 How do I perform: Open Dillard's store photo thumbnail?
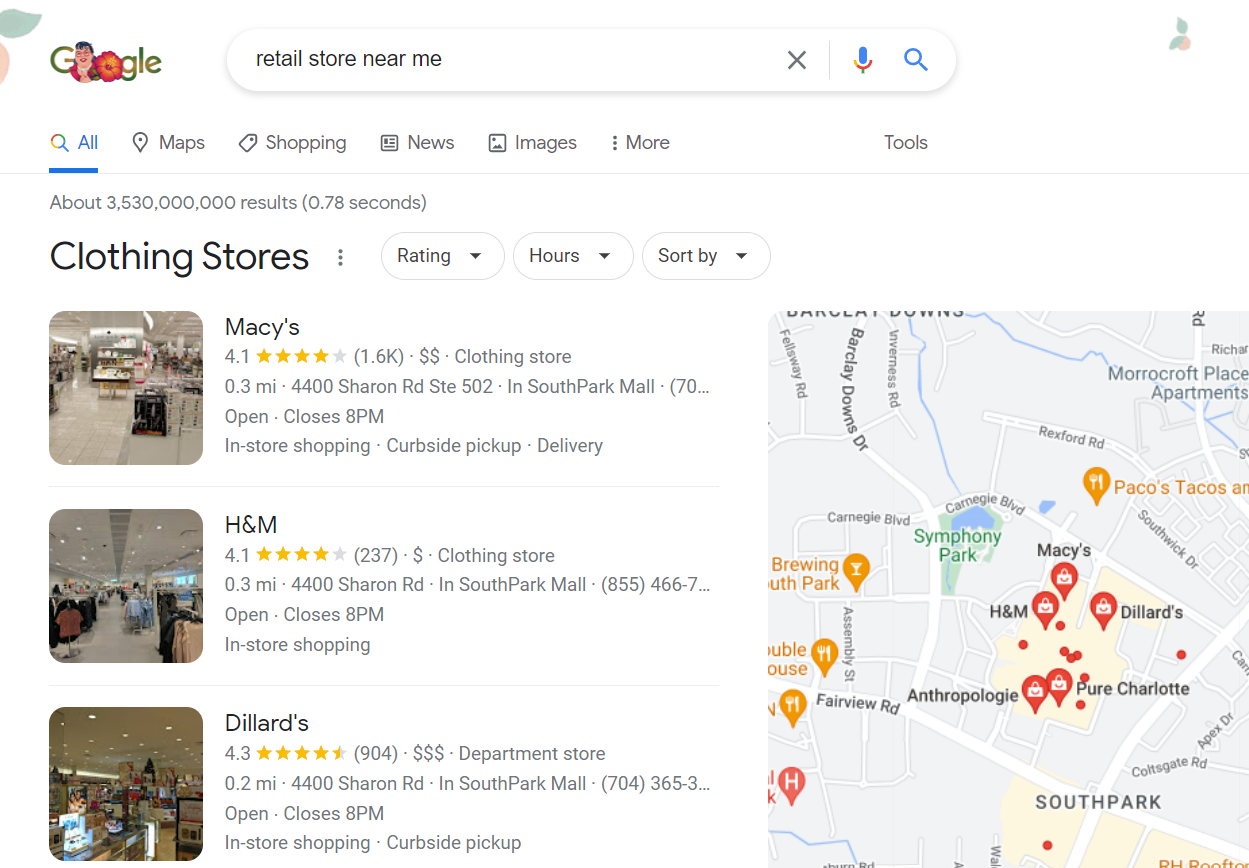coord(126,784)
